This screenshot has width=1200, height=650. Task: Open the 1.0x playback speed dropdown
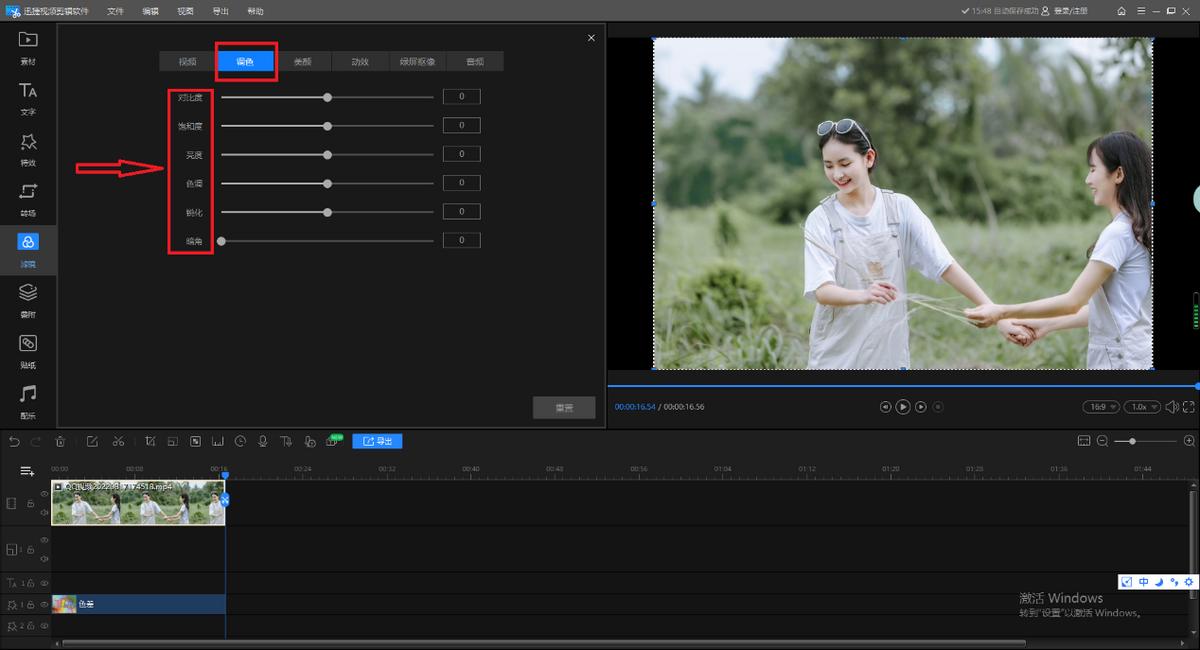pos(1140,406)
